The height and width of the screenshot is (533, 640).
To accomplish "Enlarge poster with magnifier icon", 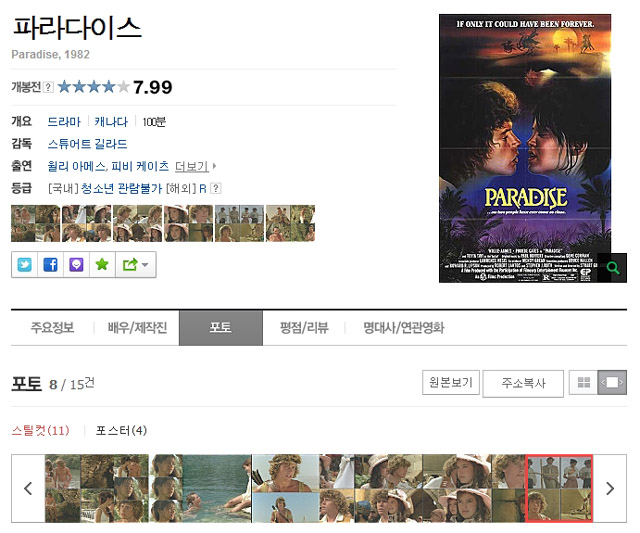I will tap(612, 268).
